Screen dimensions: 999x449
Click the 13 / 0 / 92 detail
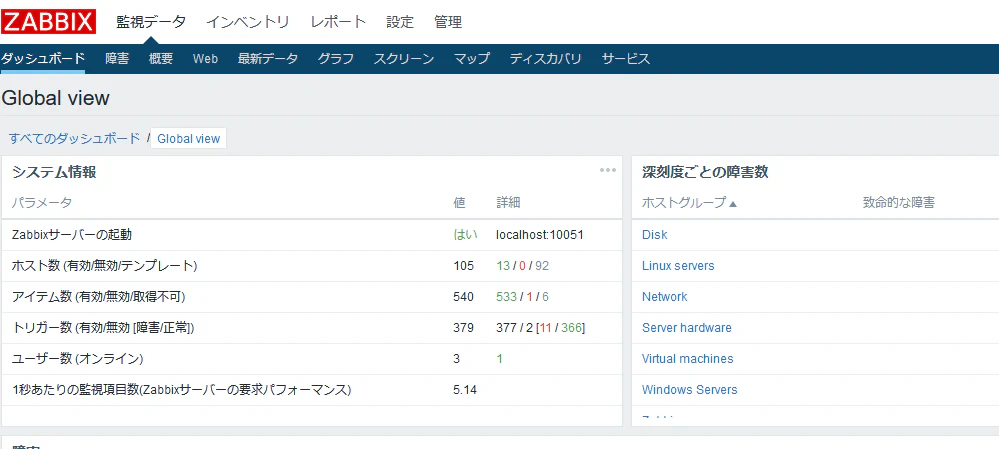point(522,266)
